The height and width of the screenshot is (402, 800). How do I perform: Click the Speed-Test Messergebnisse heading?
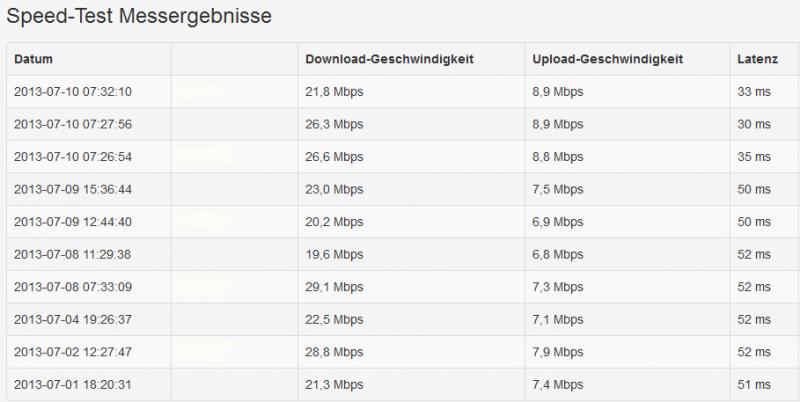[139, 16]
